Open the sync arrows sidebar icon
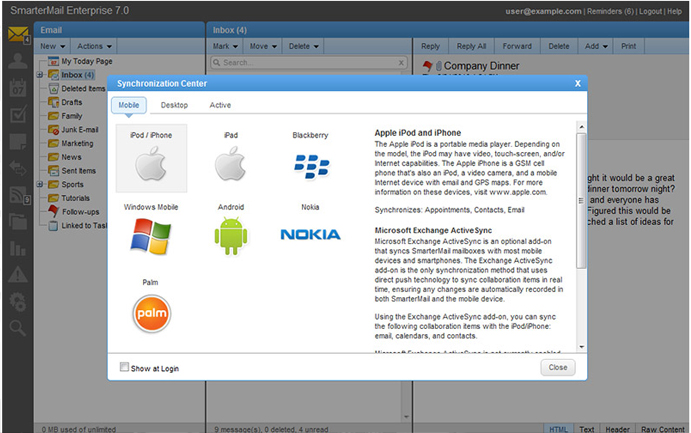 point(18,168)
